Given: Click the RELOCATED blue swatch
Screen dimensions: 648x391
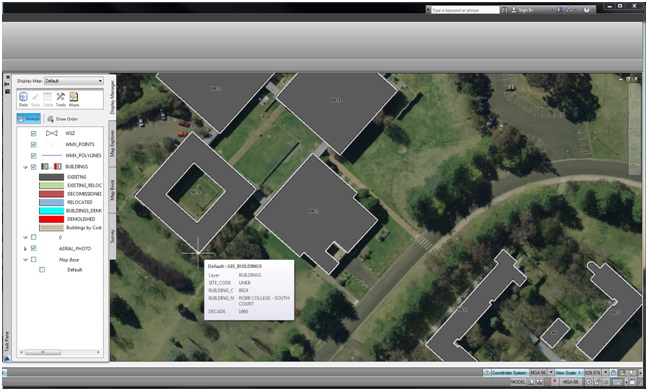Looking at the screenshot, I should [x=51, y=202].
